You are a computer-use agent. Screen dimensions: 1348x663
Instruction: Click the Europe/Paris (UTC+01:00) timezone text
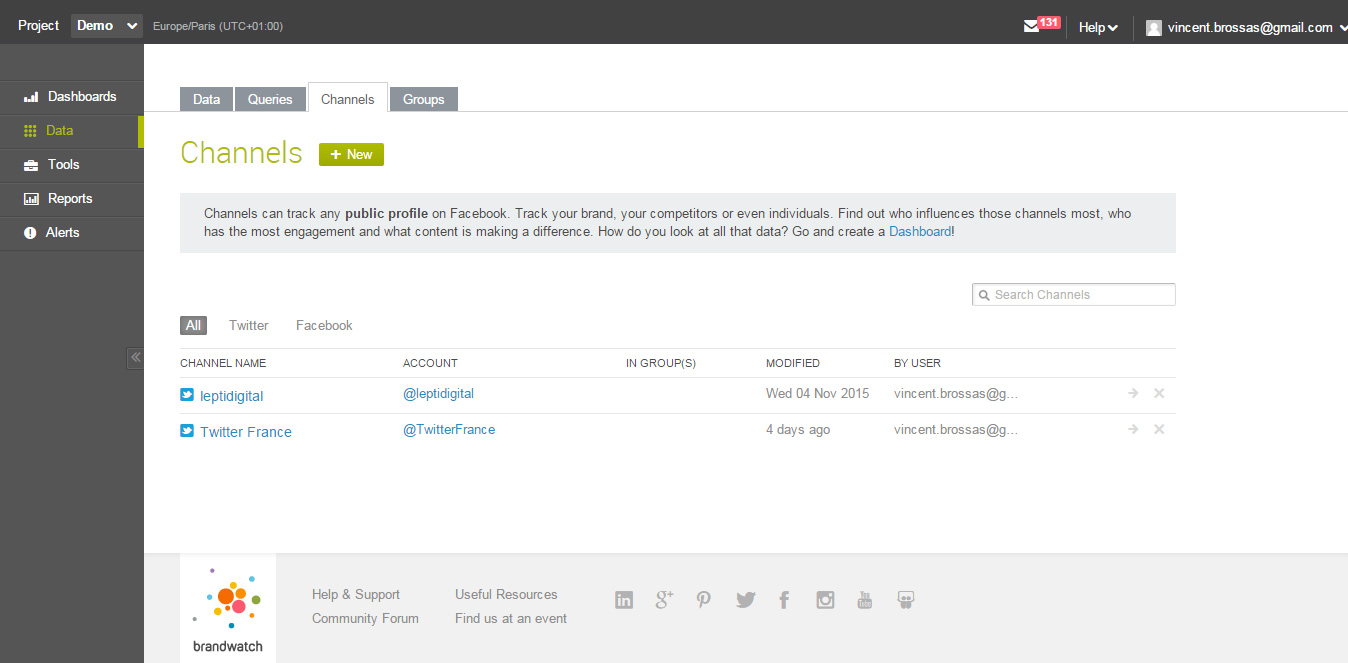click(x=218, y=26)
